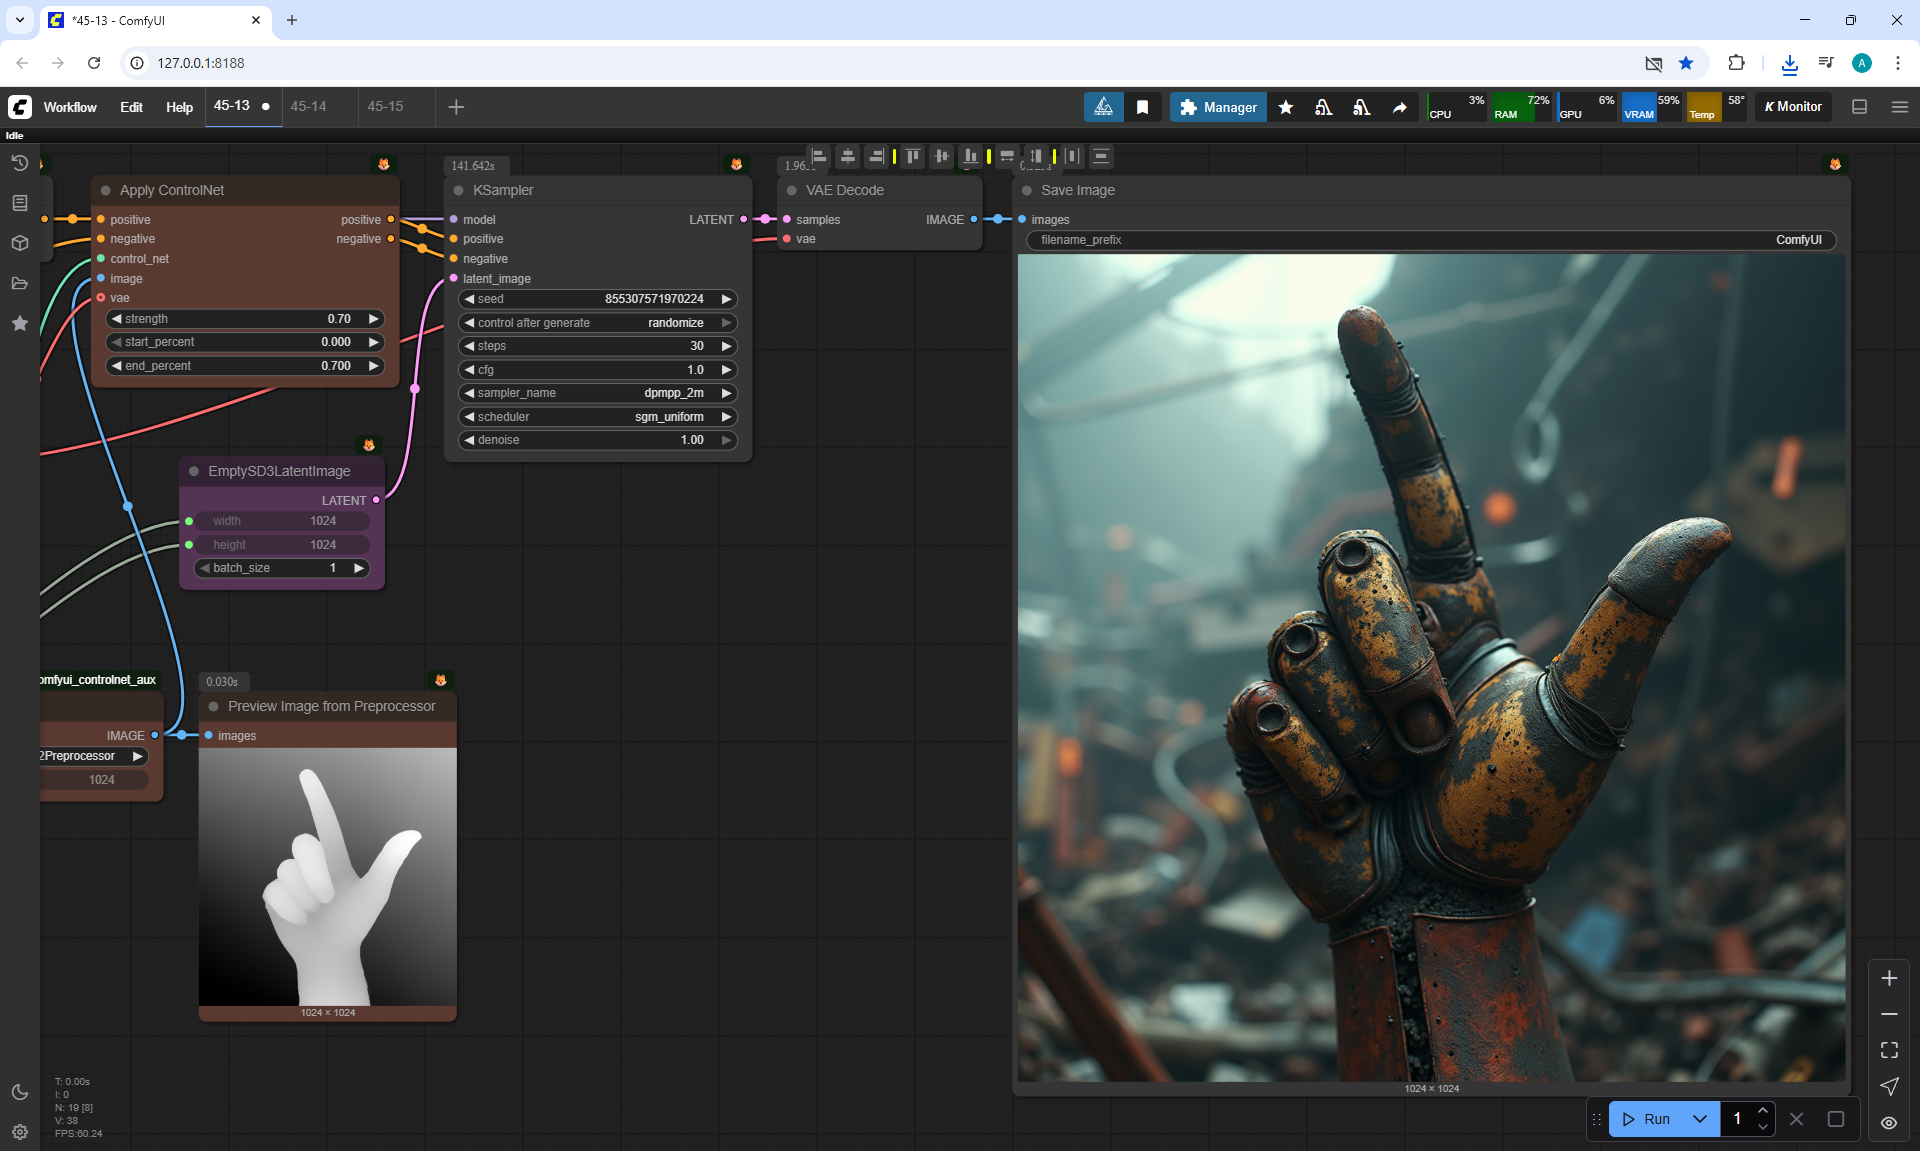Click the filename_prefix input field
Screen dimensions: 1920x1151
click(x=1430, y=240)
